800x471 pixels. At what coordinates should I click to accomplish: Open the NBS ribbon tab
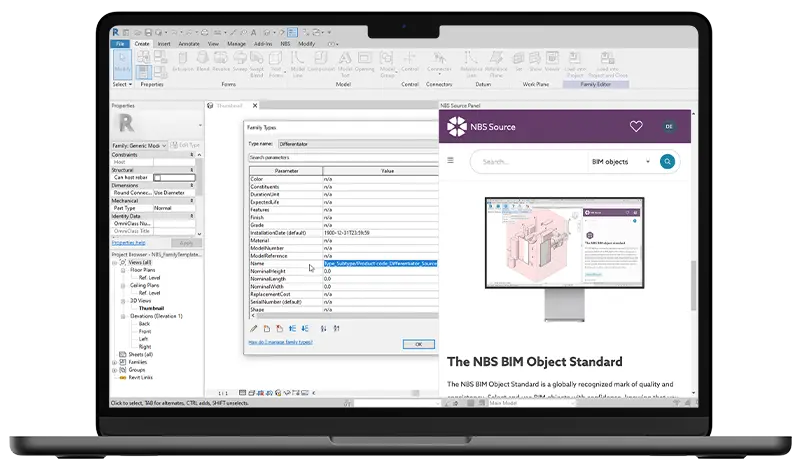[x=285, y=44]
